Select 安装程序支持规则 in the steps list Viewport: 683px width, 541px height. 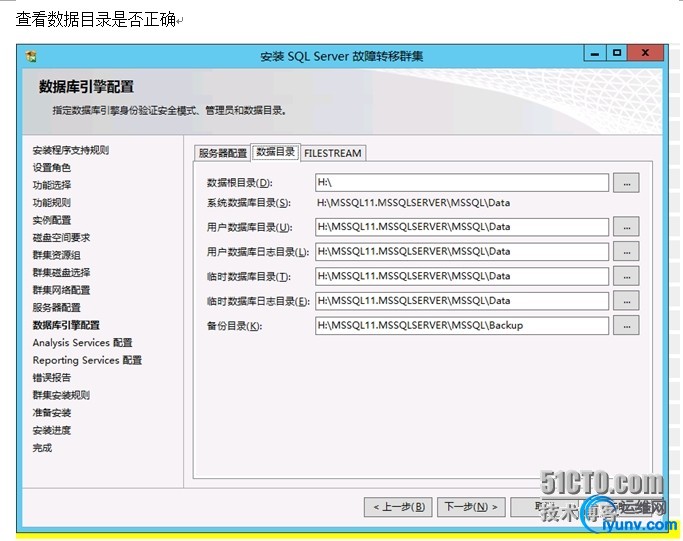click(71, 150)
